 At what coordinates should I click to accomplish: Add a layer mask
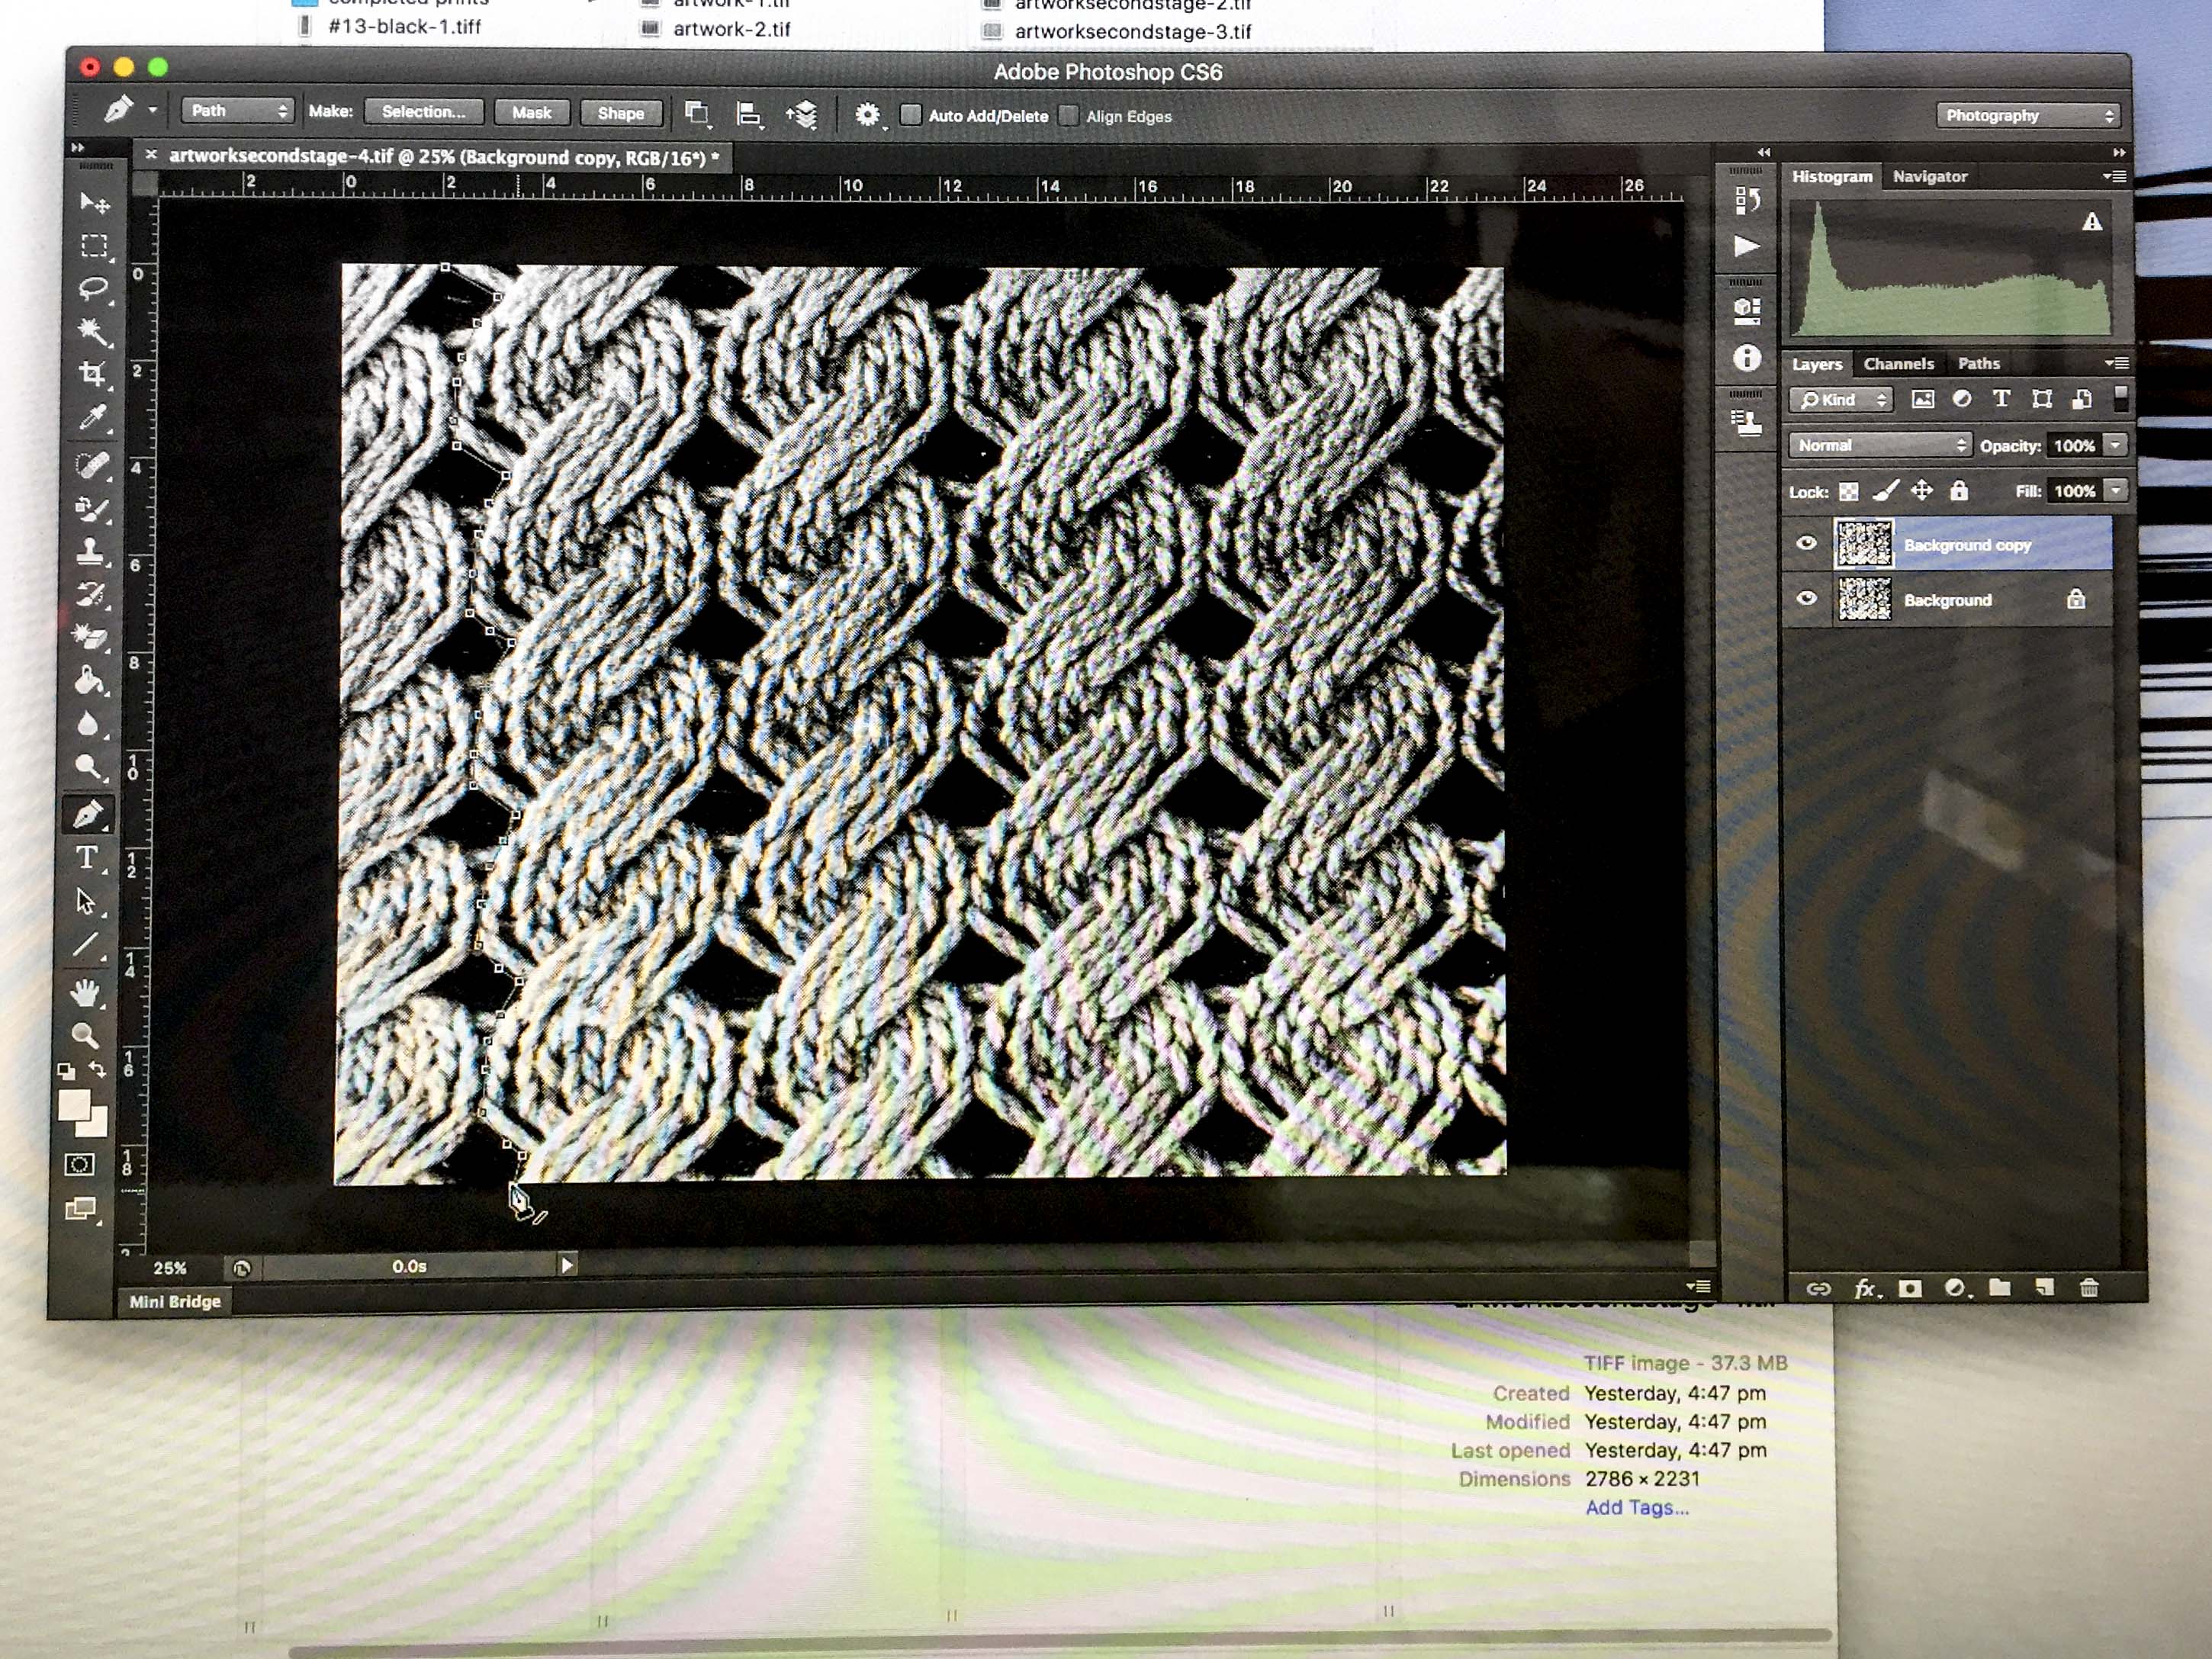point(1910,1288)
